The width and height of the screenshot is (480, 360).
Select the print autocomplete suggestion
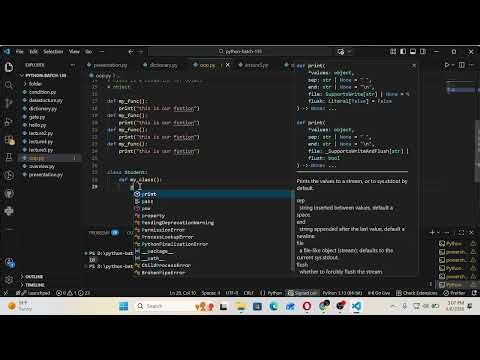[x=212, y=194]
